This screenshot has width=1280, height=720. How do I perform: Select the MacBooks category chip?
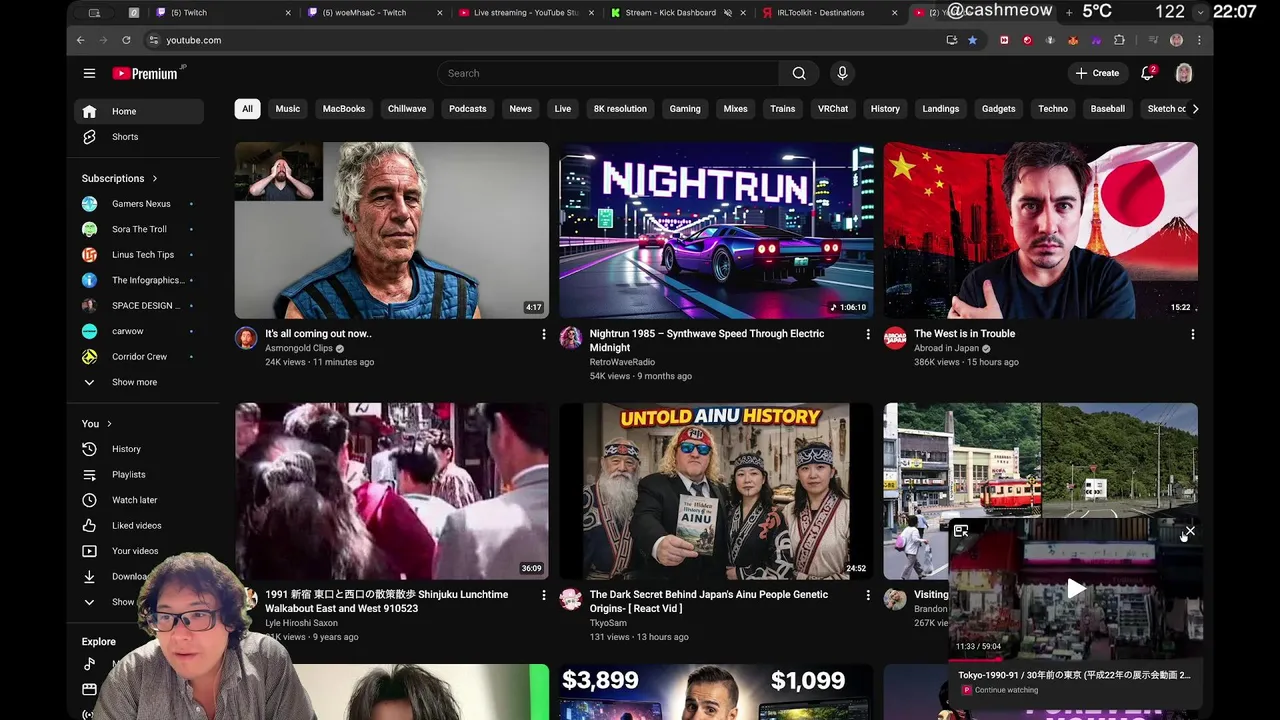[344, 109]
